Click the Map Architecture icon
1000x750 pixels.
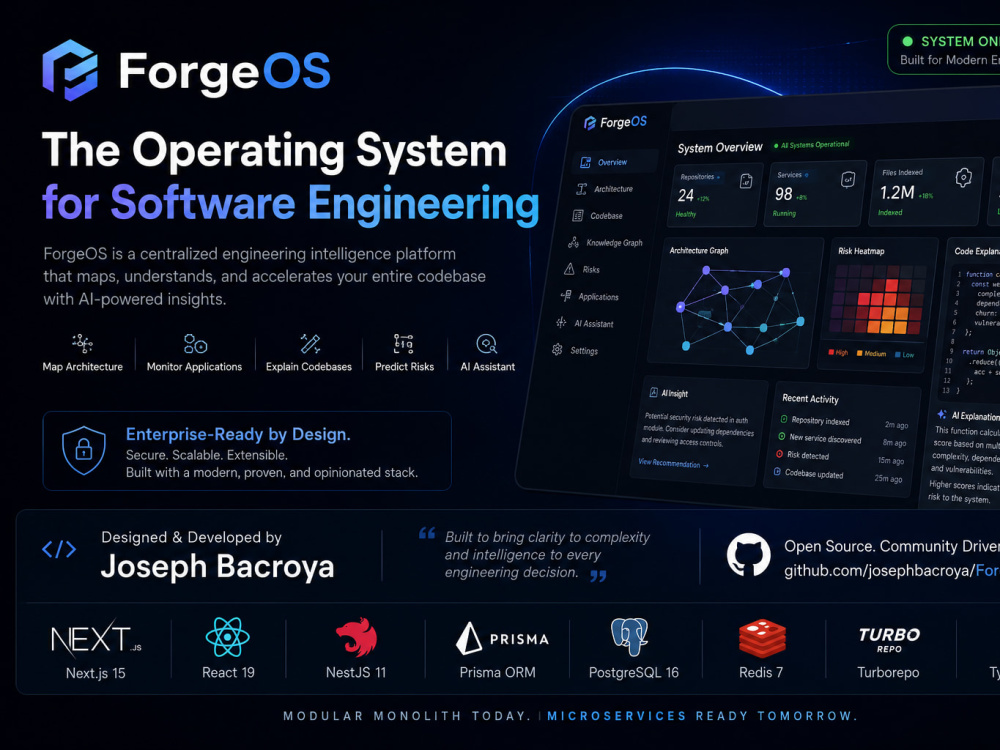coord(82,343)
